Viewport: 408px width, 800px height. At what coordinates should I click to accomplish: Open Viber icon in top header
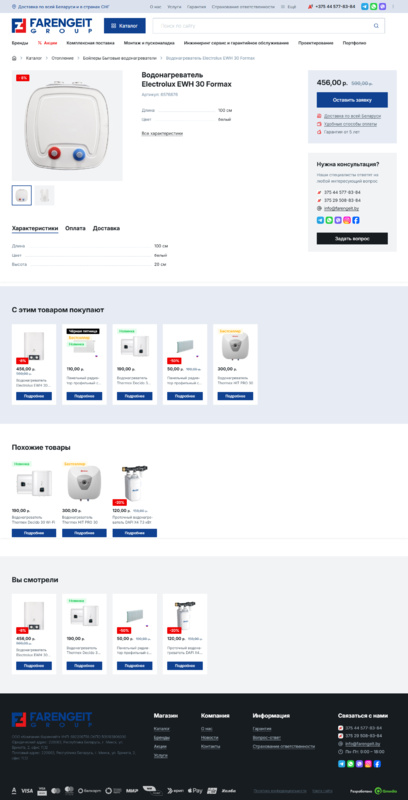pyautogui.click(x=382, y=7)
